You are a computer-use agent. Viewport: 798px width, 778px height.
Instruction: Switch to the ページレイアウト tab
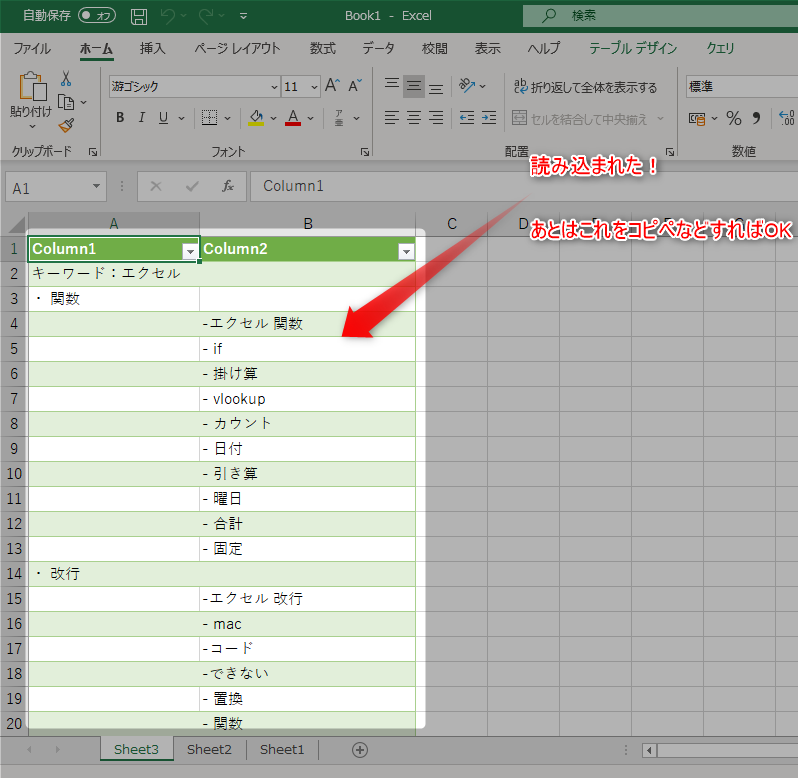(x=238, y=48)
